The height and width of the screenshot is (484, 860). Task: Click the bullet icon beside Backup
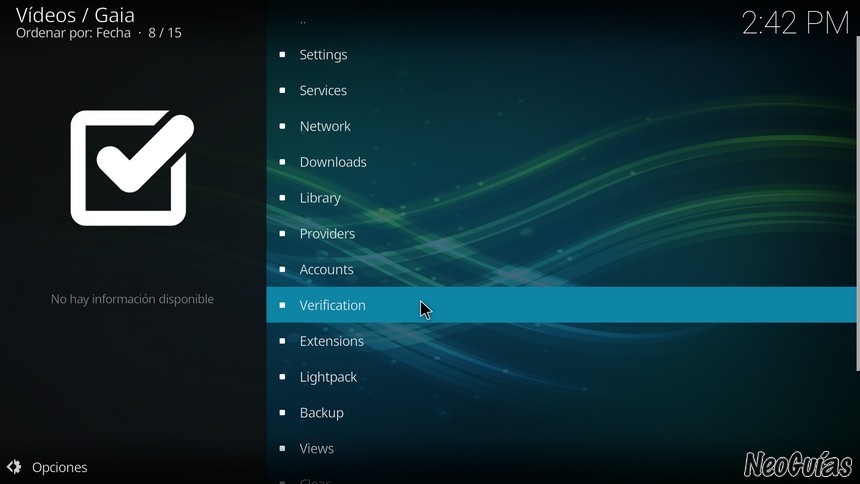click(x=282, y=412)
